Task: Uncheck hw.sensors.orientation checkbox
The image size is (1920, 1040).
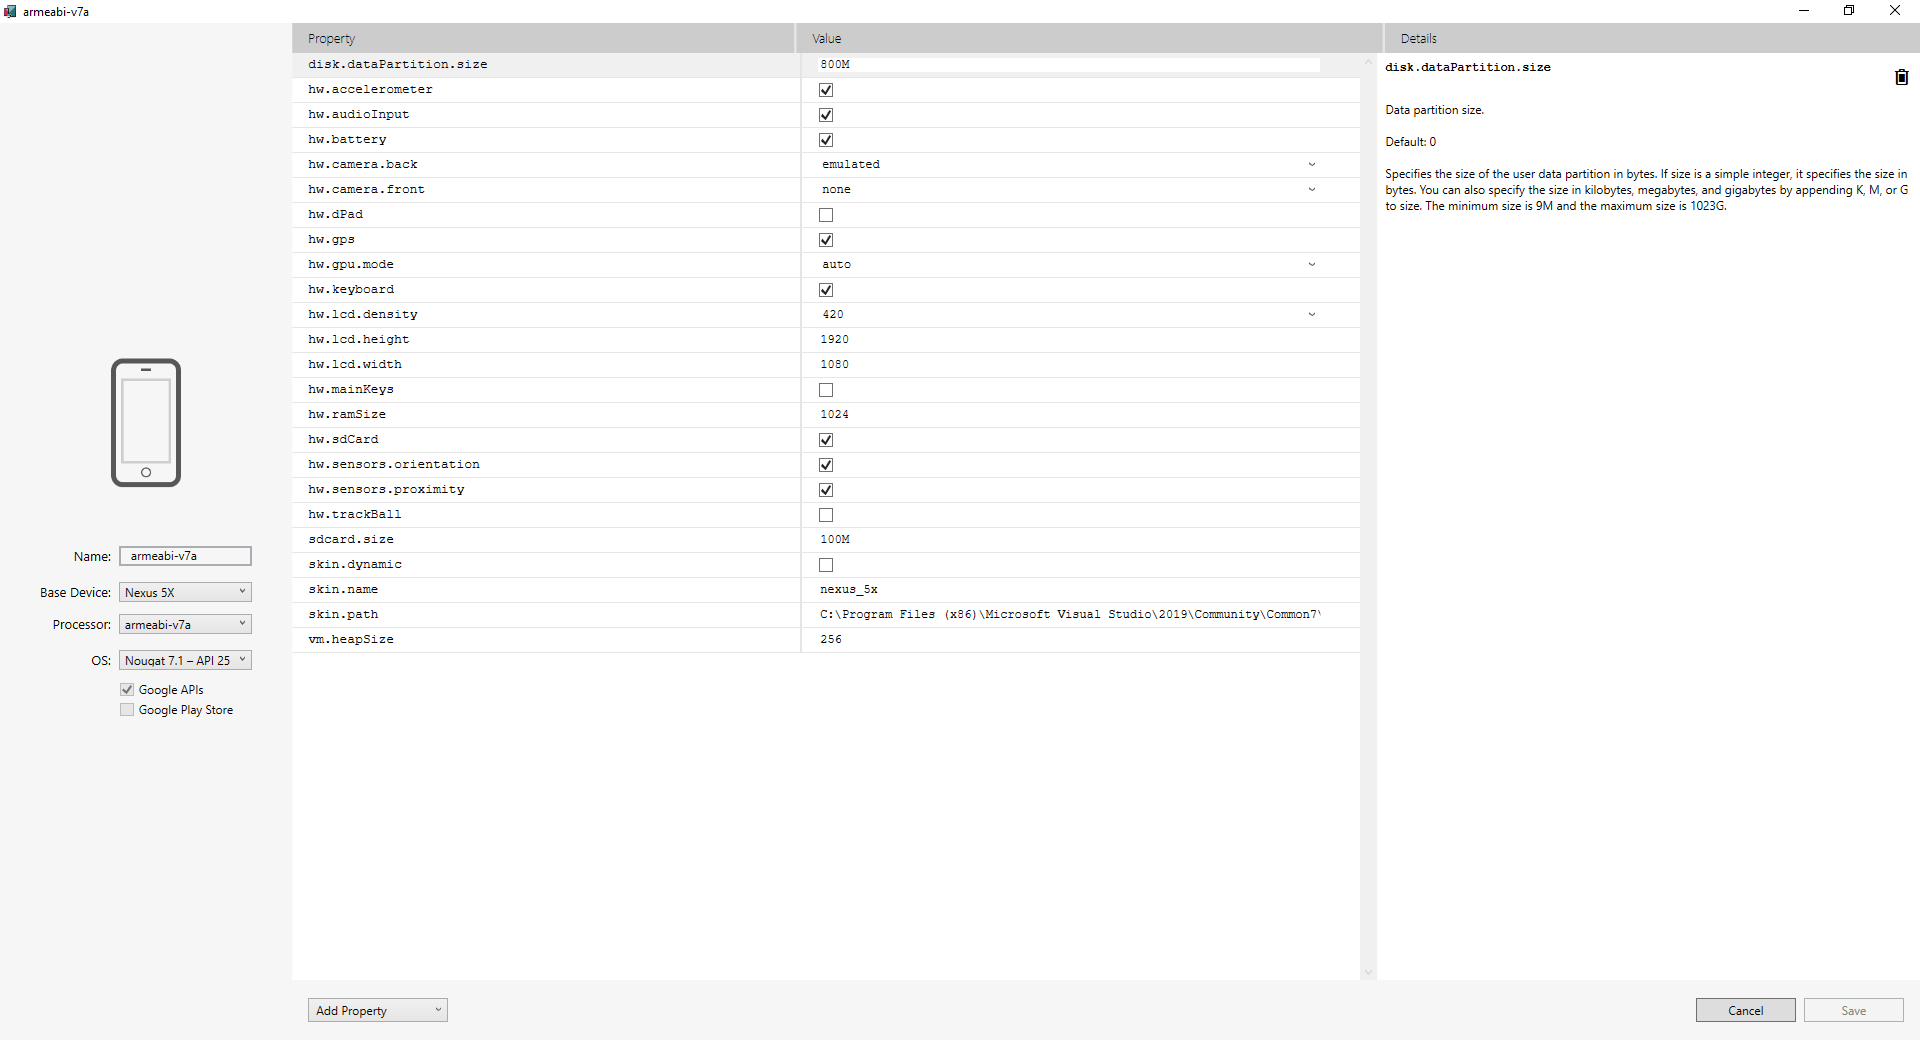Action: click(x=826, y=465)
